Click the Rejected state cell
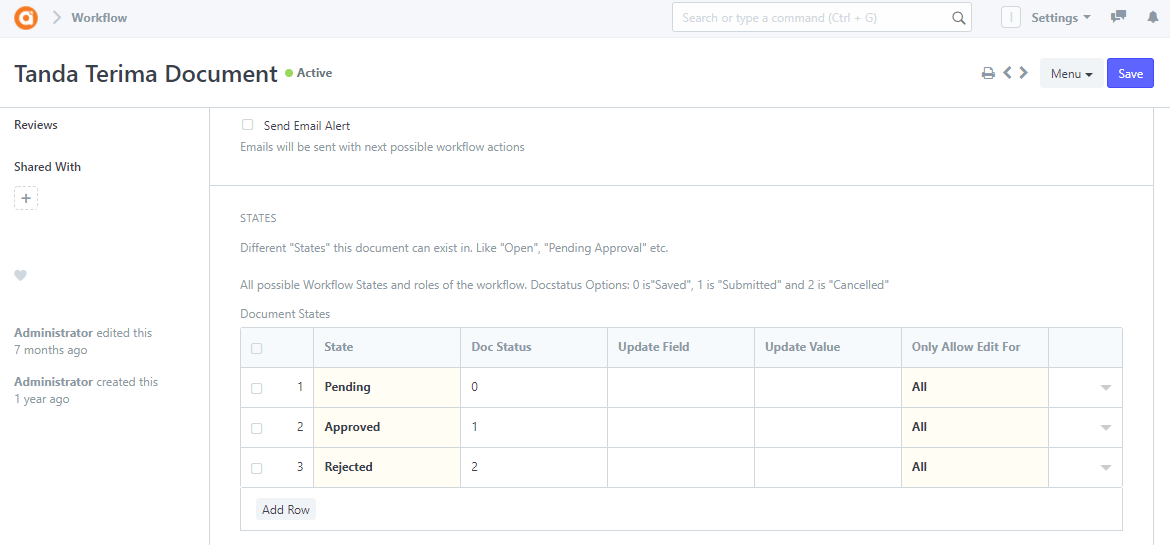1170x545 pixels. point(387,467)
